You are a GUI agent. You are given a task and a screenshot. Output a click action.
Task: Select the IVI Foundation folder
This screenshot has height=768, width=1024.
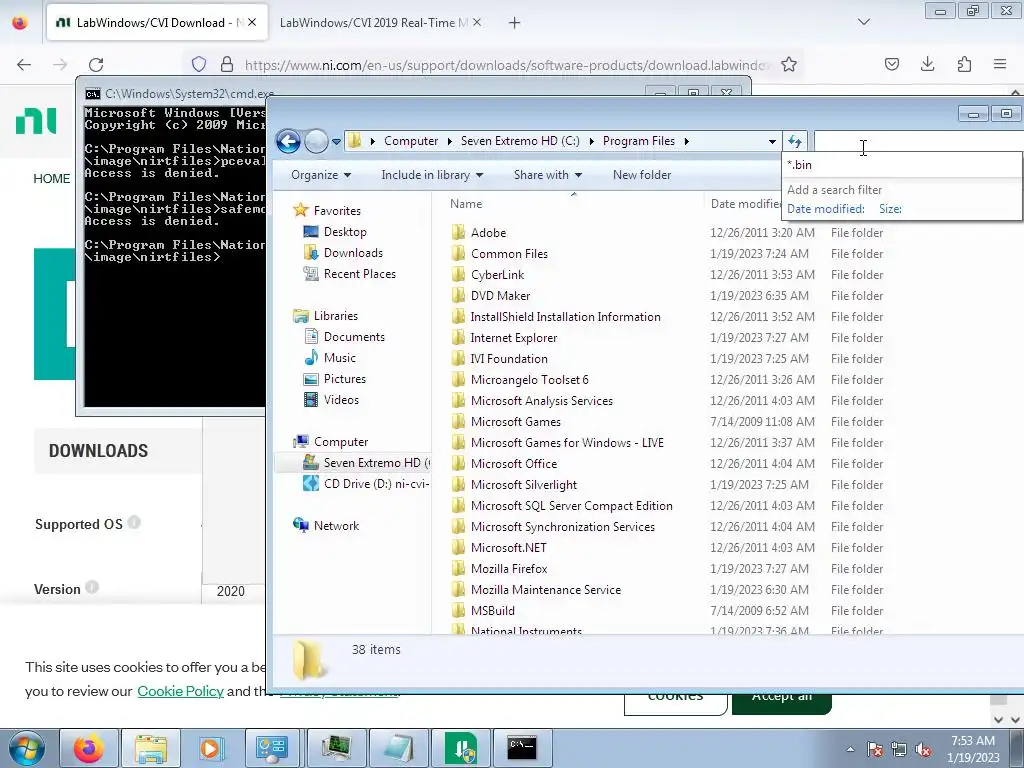509,359
